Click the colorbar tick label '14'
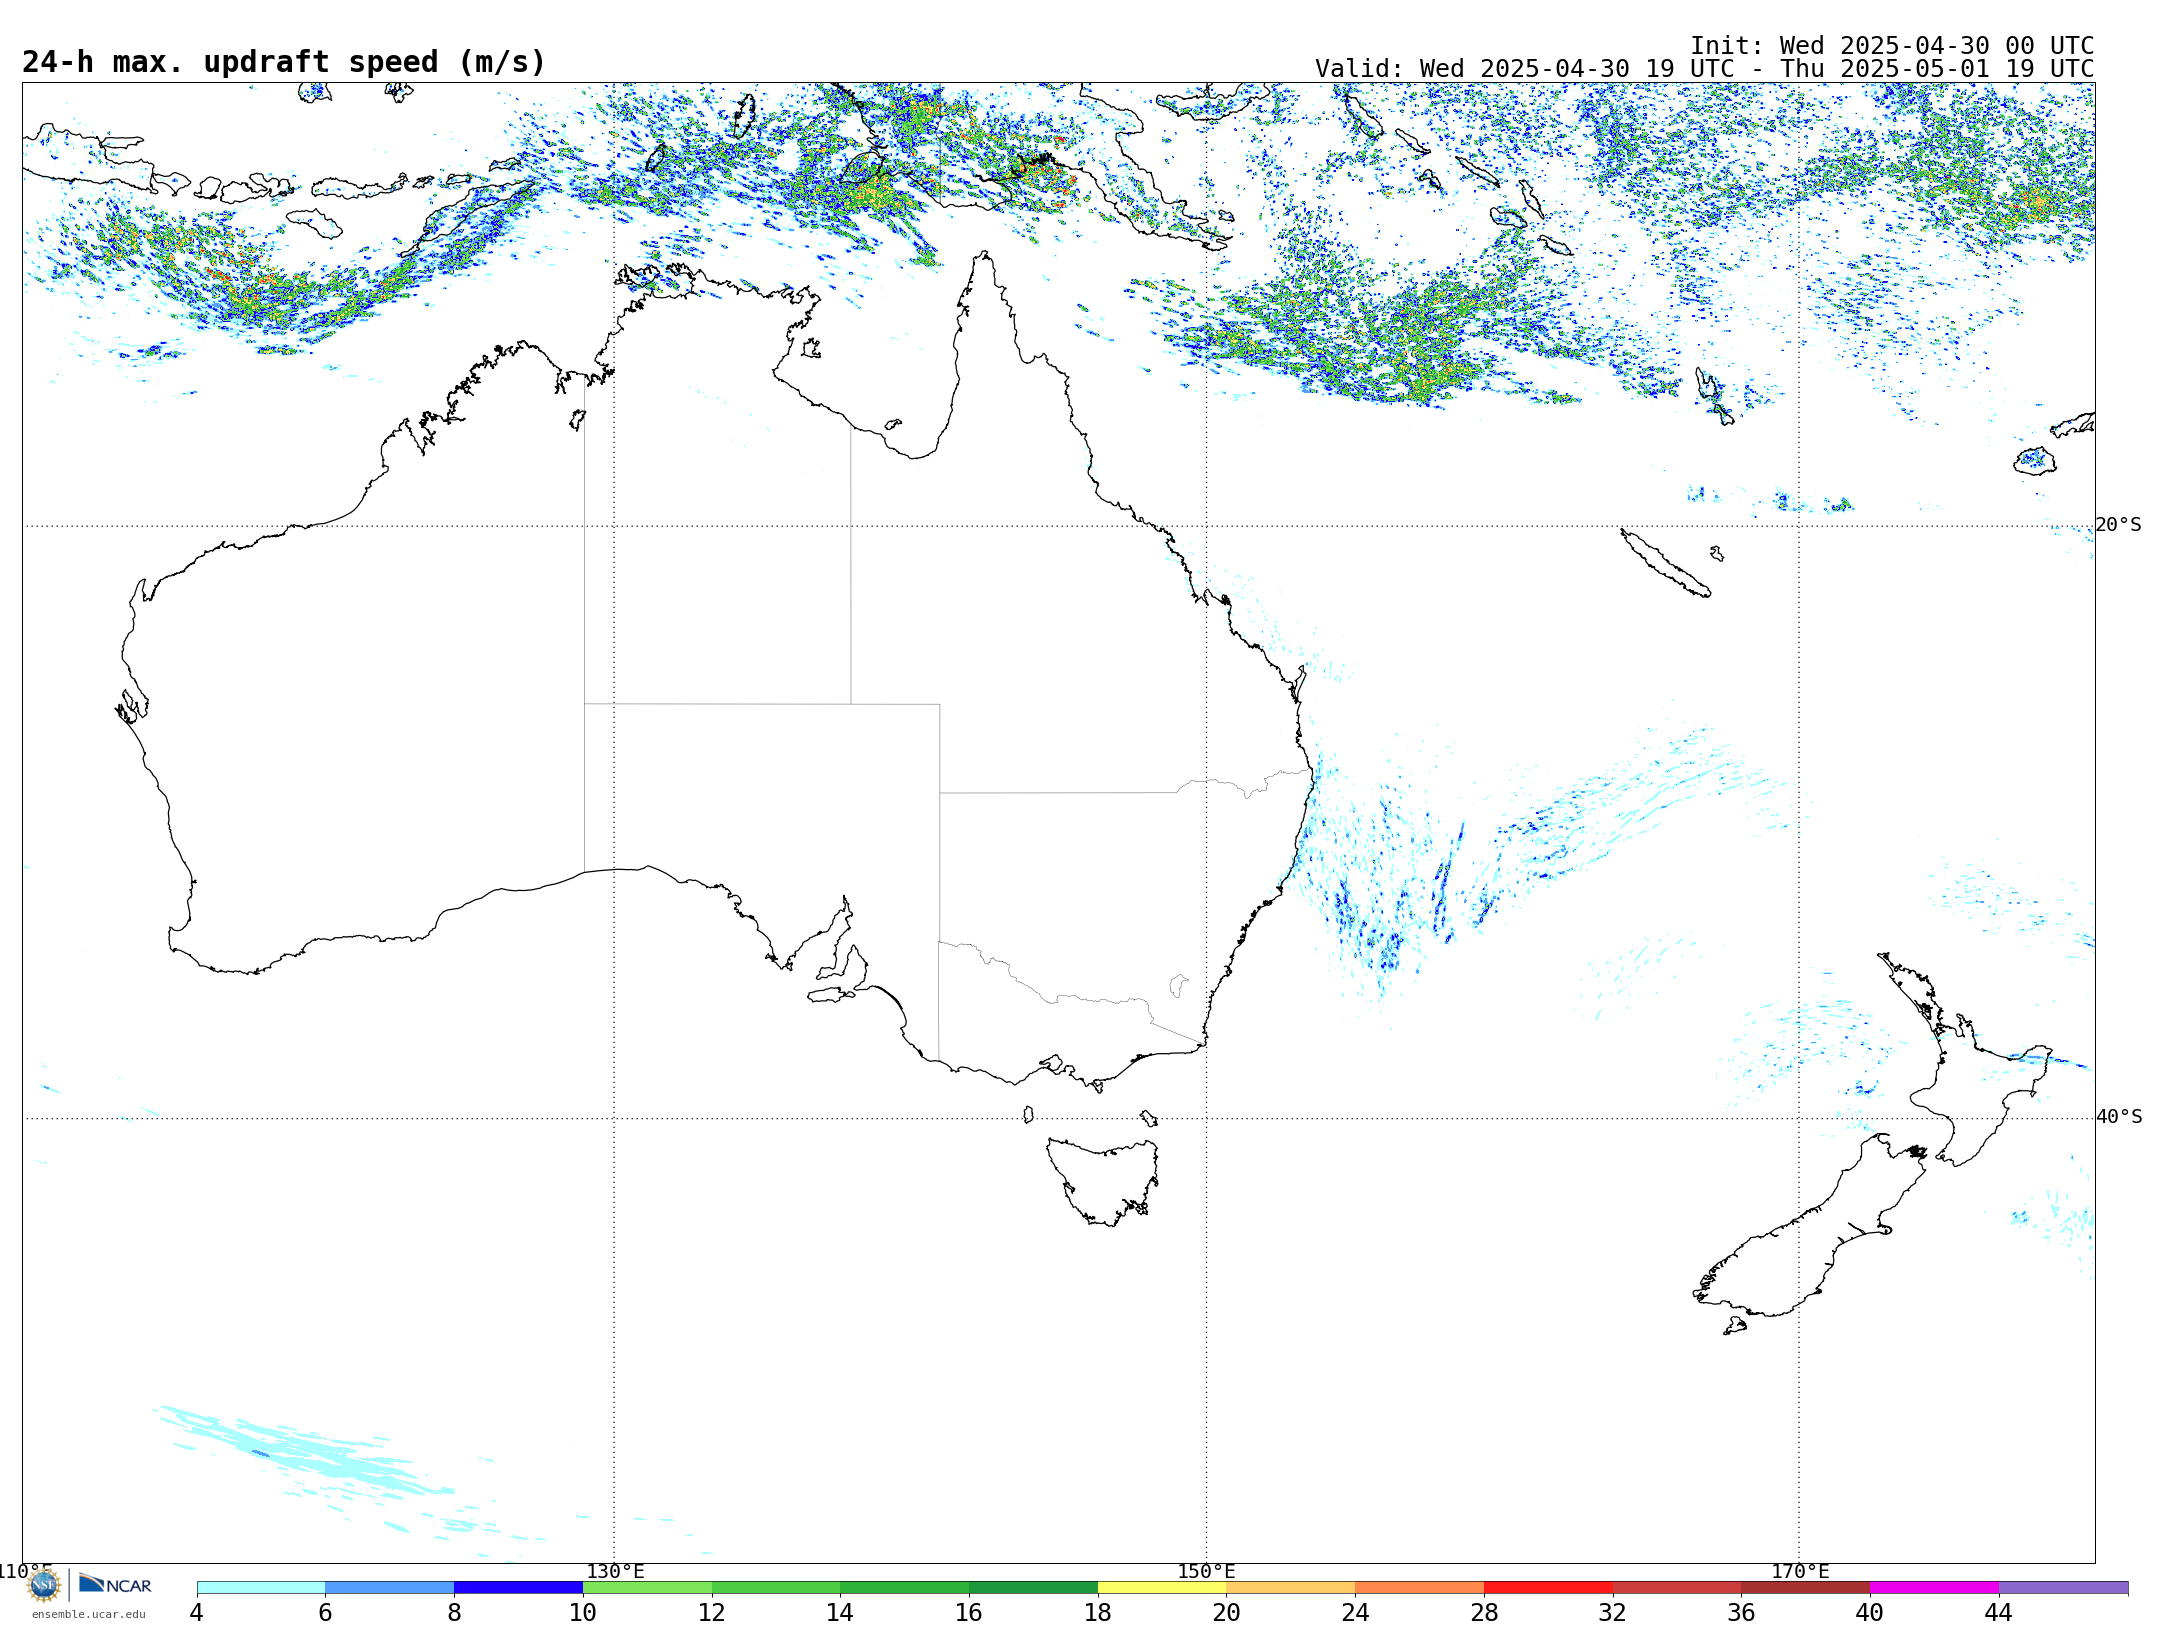The image size is (2160, 1626). pyautogui.click(x=840, y=1612)
